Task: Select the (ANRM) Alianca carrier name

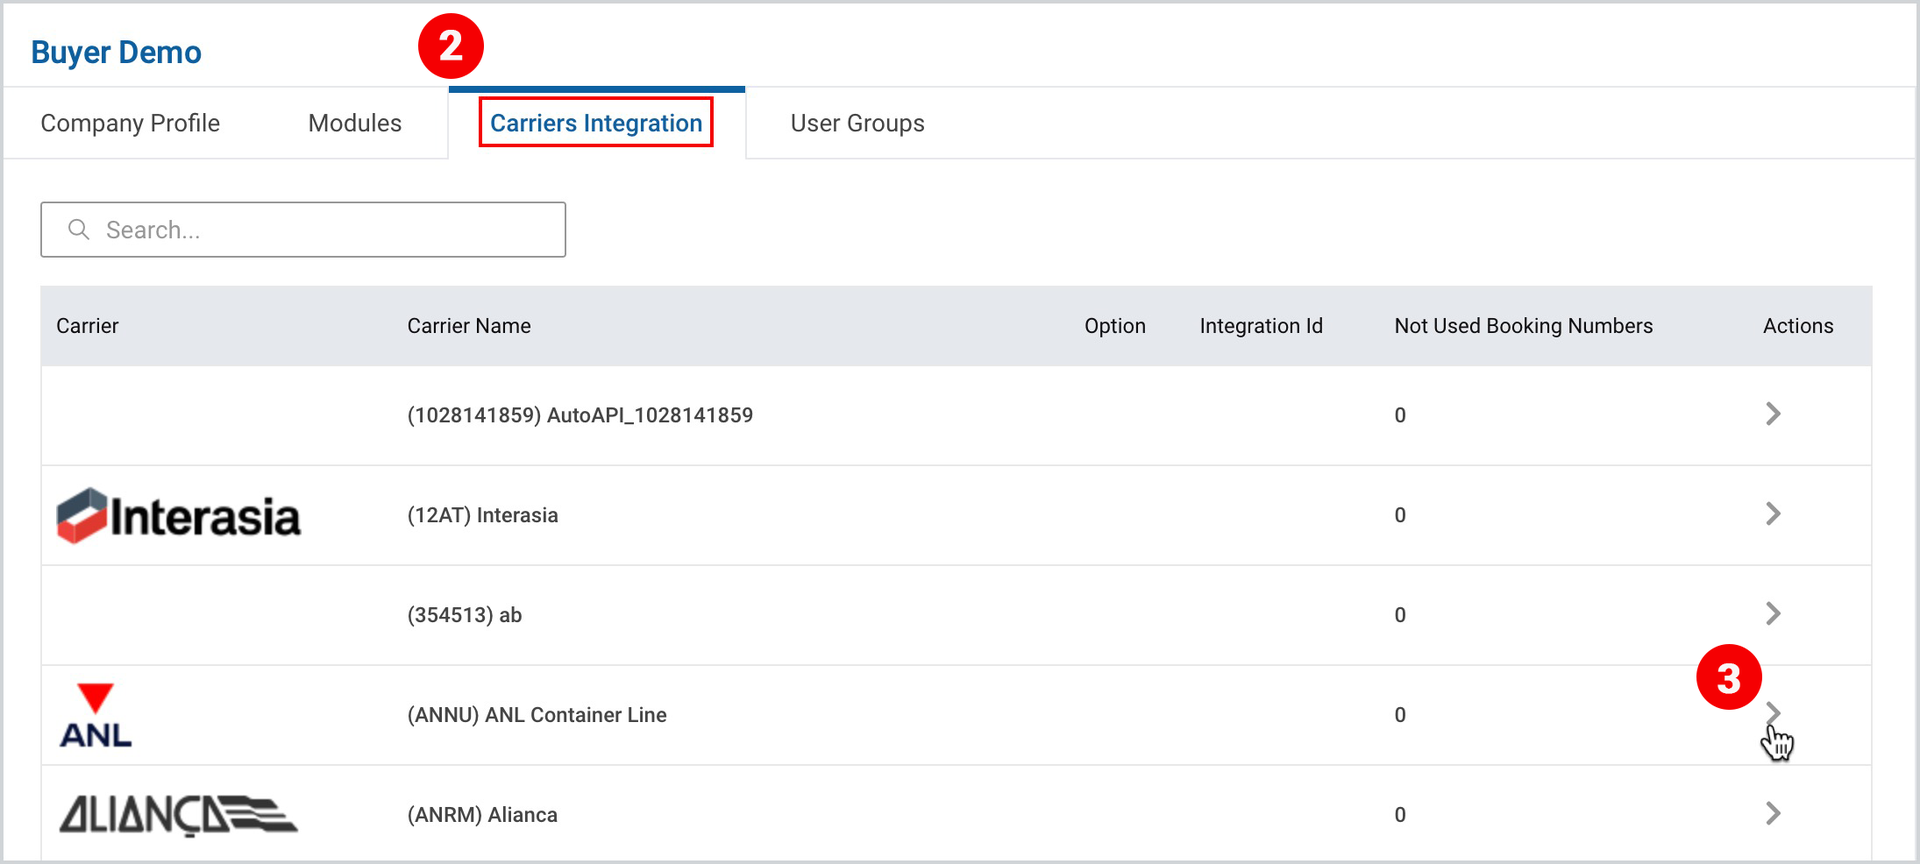Action: [483, 815]
